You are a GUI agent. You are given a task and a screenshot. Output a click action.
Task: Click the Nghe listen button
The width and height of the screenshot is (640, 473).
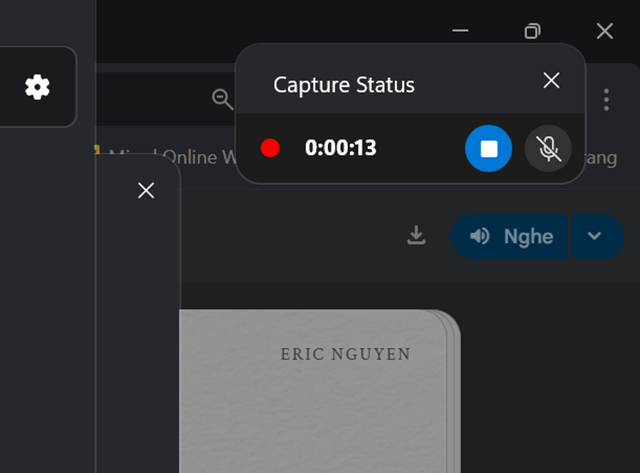click(510, 236)
